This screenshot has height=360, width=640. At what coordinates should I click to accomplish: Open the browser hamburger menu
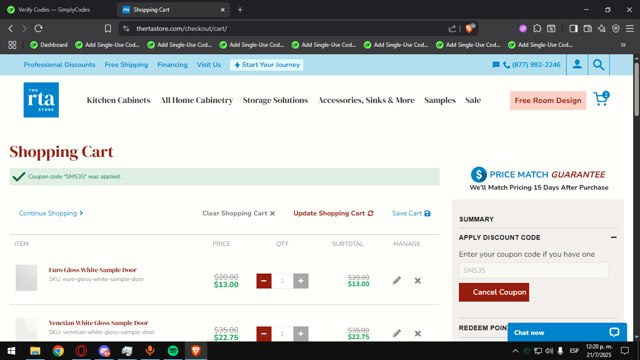tap(630, 29)
